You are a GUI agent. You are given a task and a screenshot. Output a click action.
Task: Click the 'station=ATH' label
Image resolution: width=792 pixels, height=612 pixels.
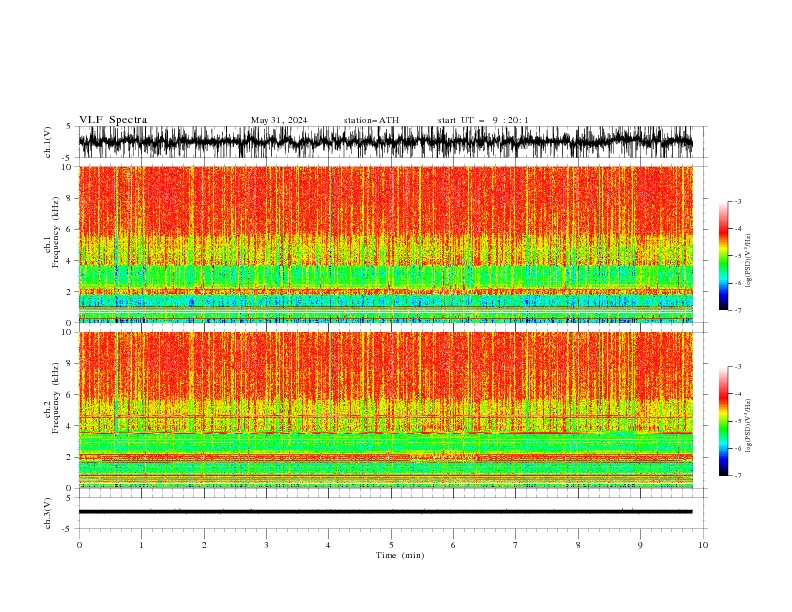point(371,120)
